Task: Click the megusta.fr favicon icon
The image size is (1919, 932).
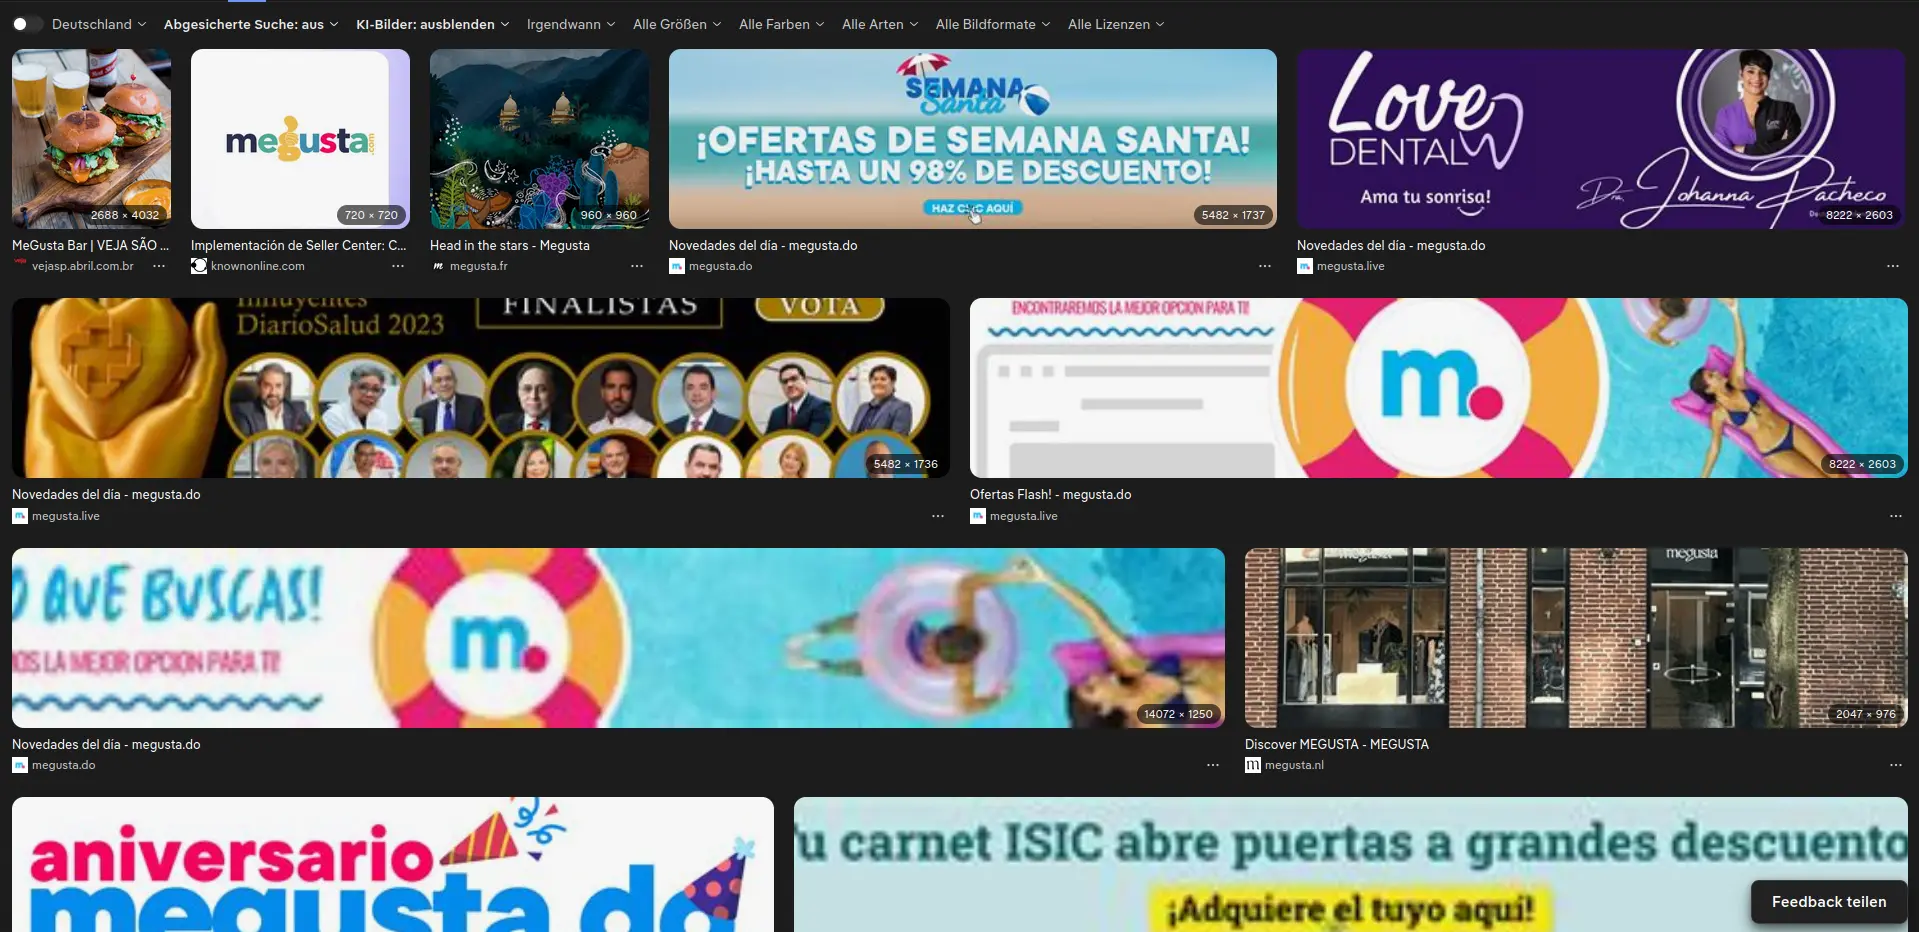Action: [x=438, y=266]
